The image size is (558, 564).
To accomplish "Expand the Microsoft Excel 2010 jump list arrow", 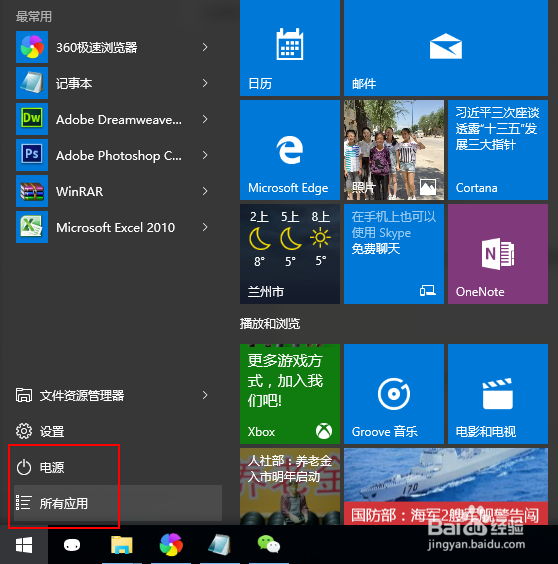I will 205,227.
